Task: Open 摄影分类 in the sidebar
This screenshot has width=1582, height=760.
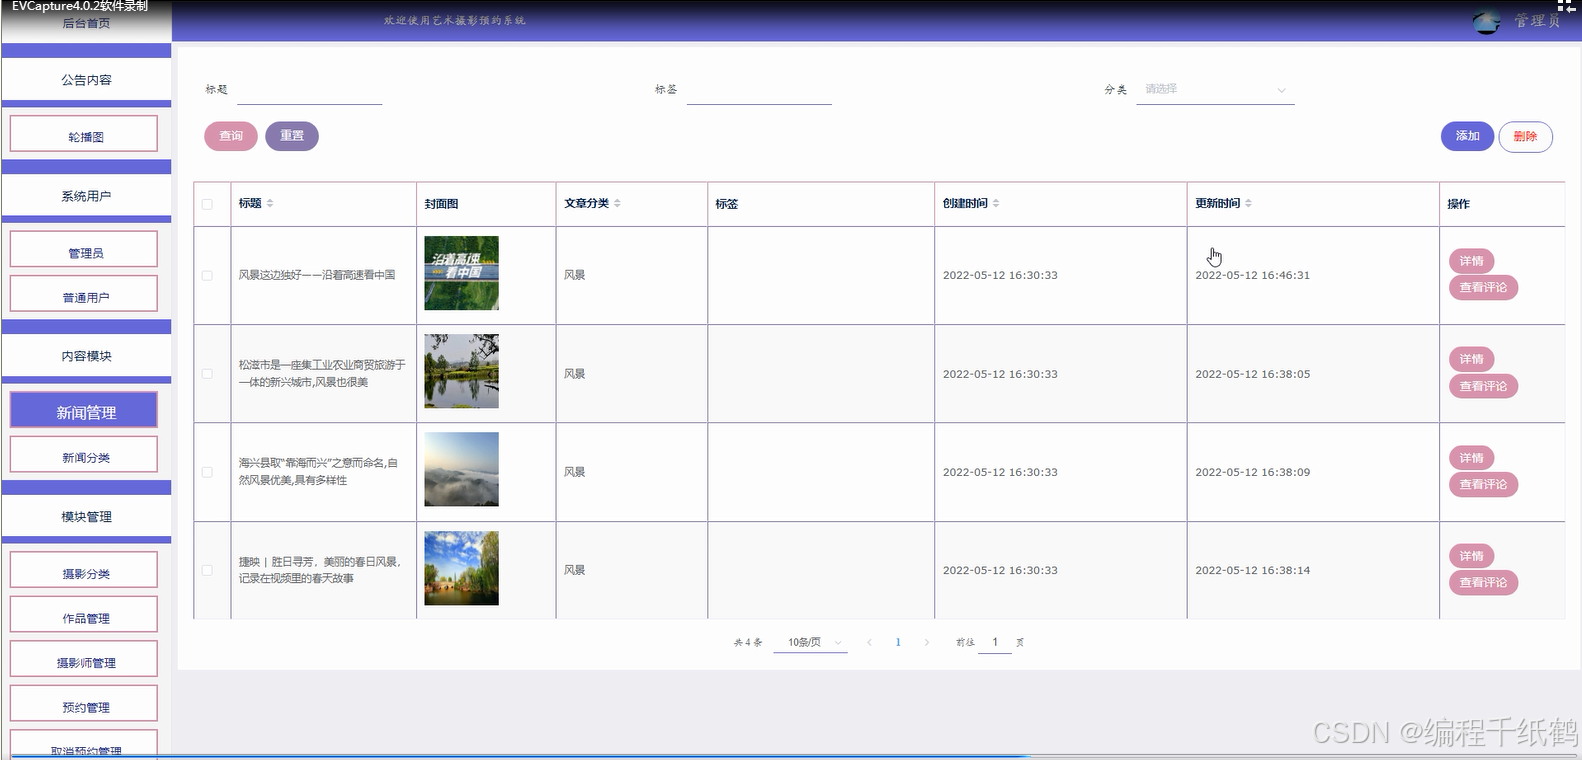Action: (84, 570)
